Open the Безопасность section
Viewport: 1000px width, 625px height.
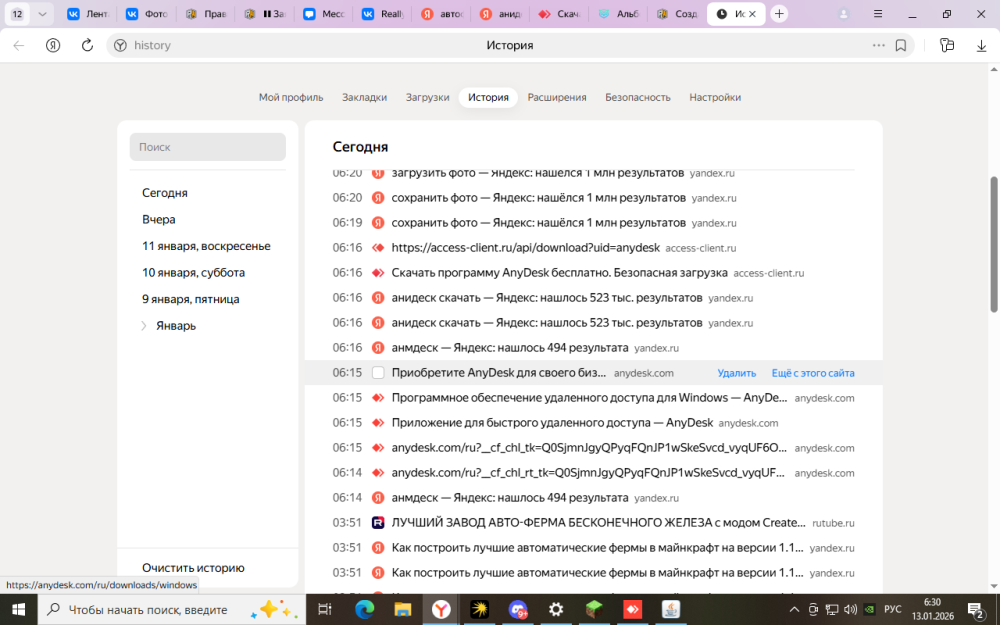tap(638, 98)
